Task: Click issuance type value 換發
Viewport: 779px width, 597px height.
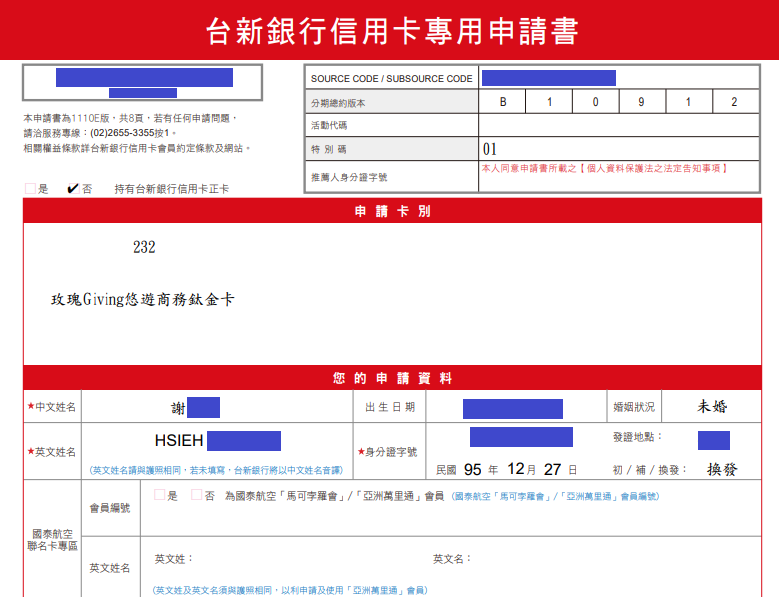Action: point(722,469)
